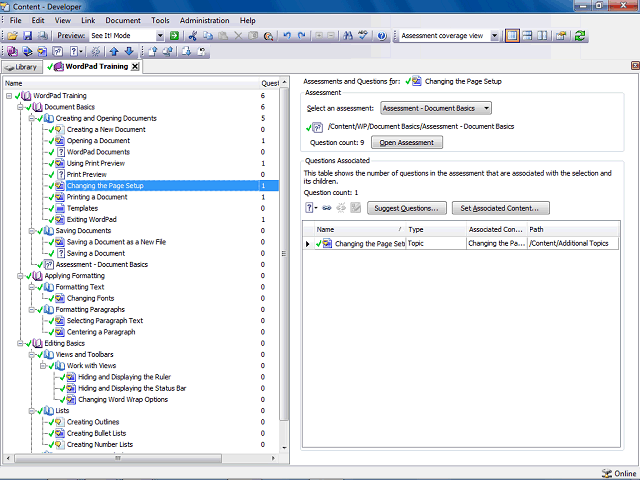Screen dimensions: 640x480
Task: Collapse the Work with Views node
Action: click(43, 366)
